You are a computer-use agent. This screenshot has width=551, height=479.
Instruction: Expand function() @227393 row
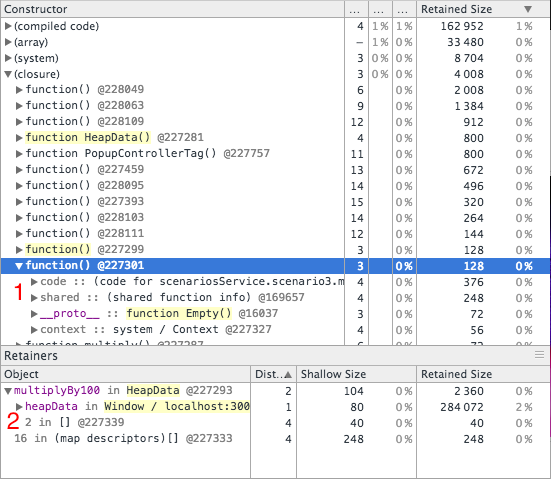[19, 202]
